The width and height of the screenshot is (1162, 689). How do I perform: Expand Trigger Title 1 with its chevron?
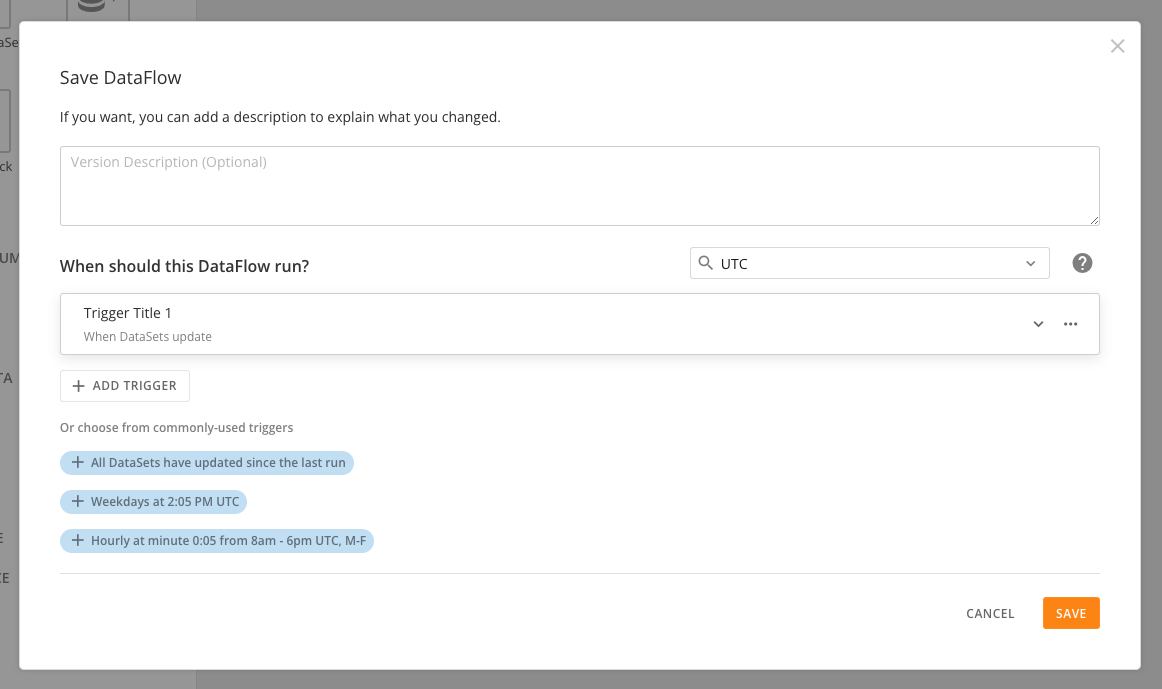[x=1038, y=324]
